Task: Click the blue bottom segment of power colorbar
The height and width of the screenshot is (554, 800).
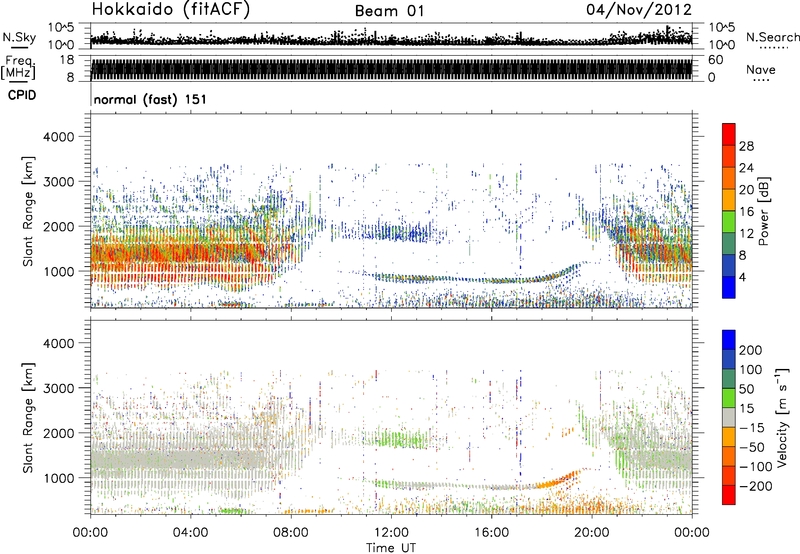Action: click(729, 287)
